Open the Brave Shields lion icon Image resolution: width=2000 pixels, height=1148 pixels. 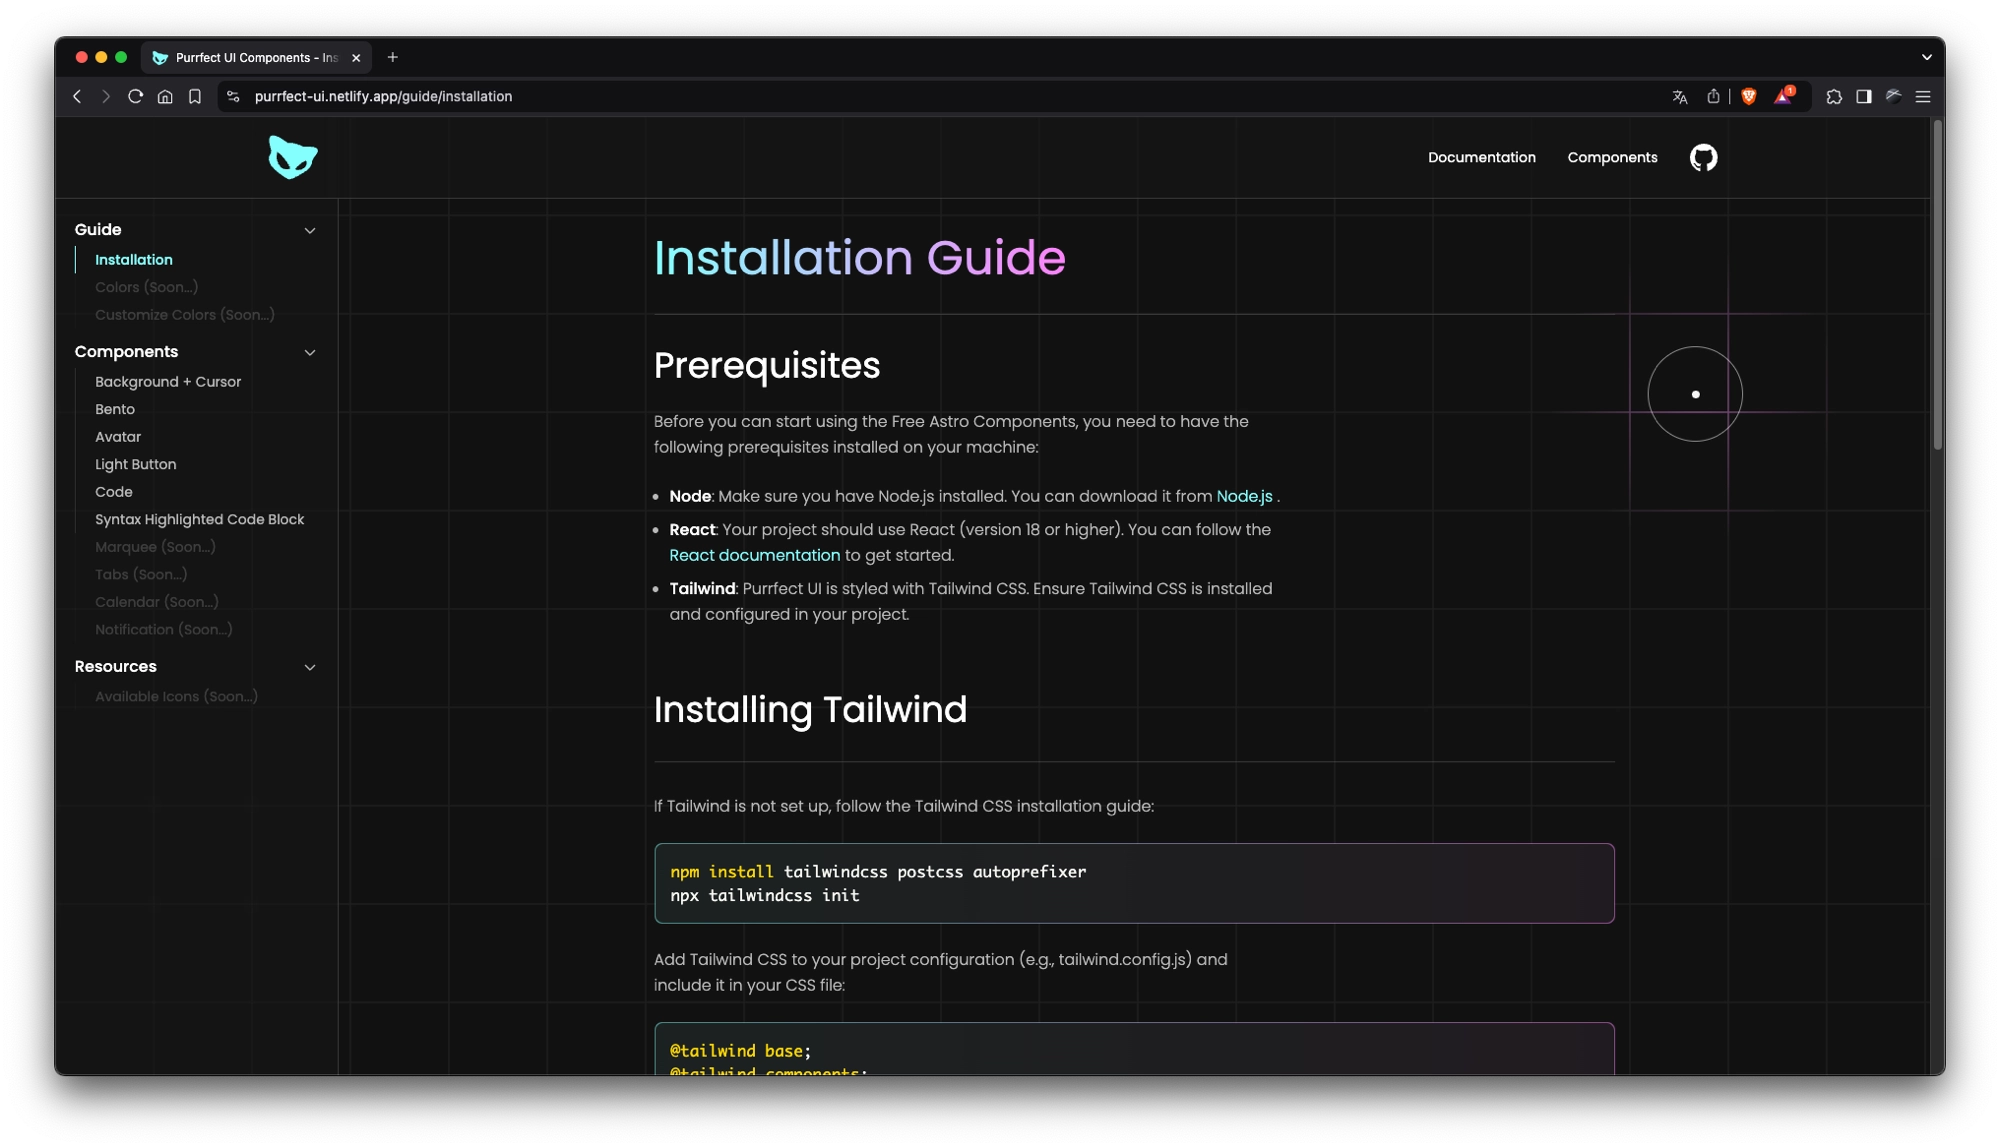click(1749, 97)
